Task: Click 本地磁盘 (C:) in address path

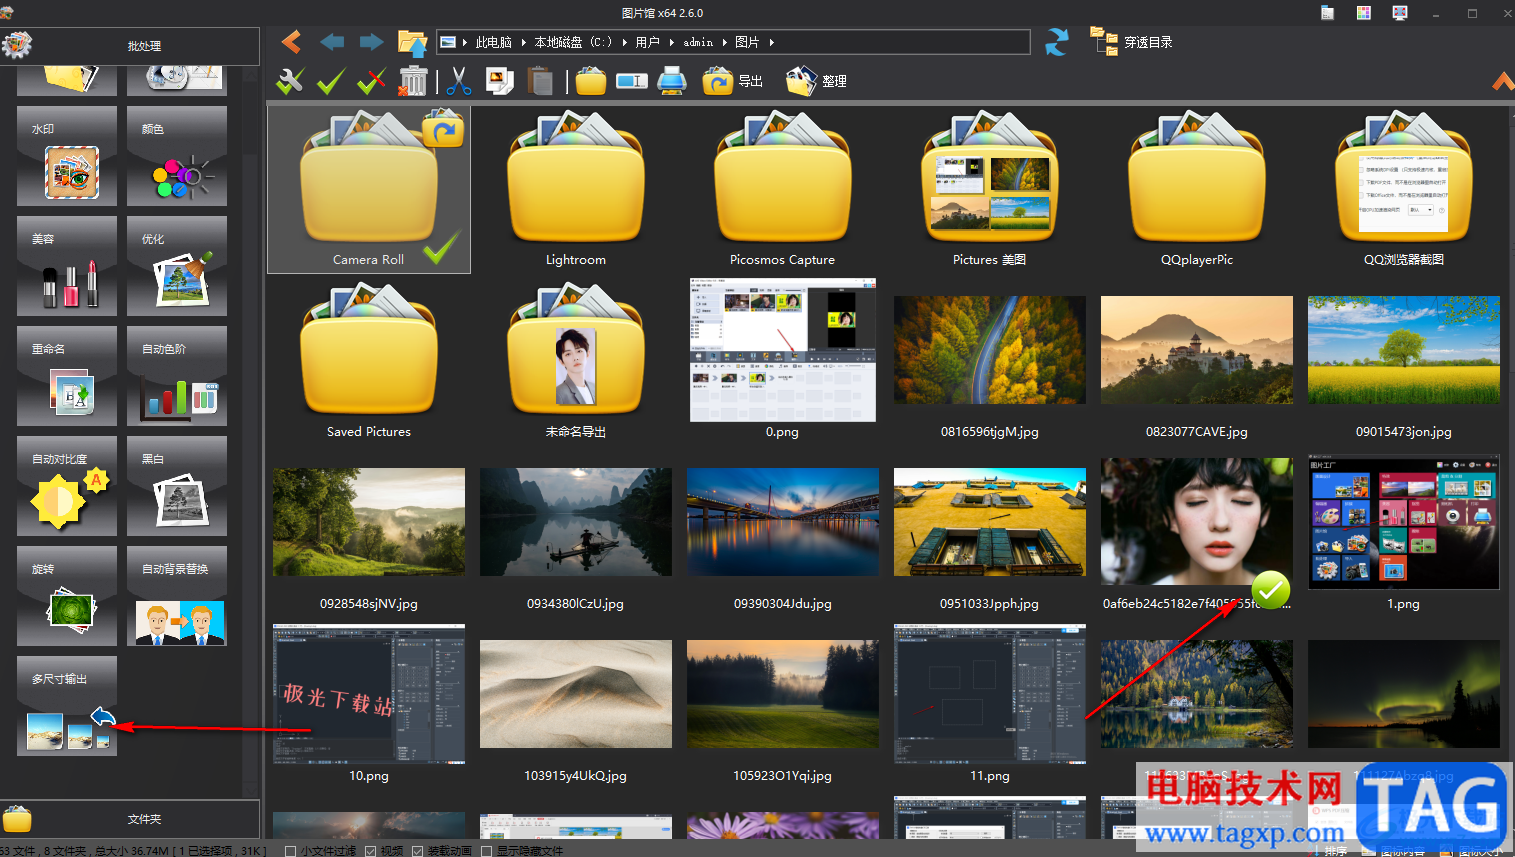Action: pyautogui.click(x=573, y=42)
